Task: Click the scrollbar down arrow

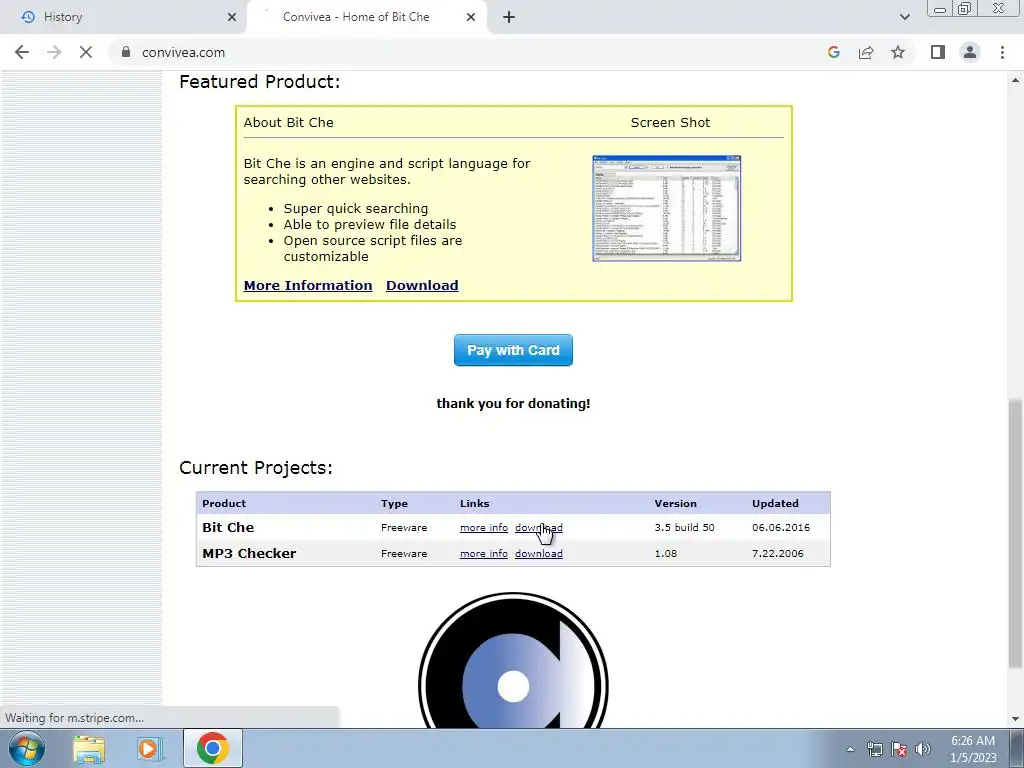Action: click(1015, 719)
